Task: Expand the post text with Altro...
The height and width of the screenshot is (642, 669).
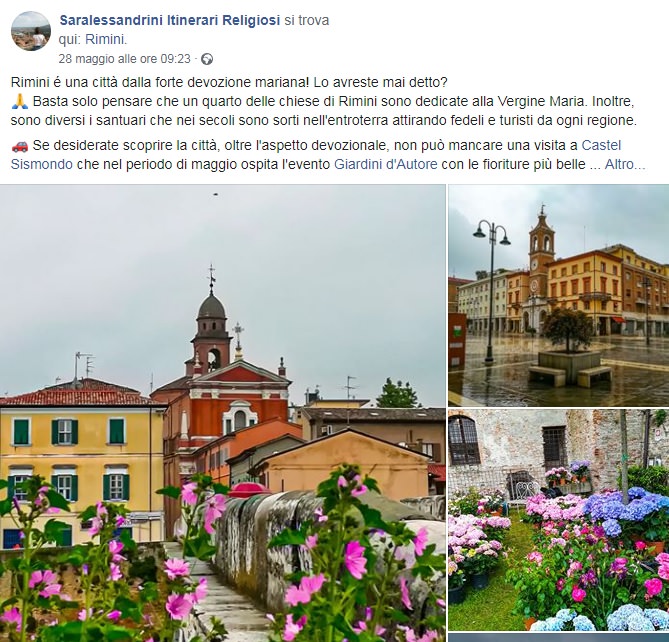Action: click(625, 164)
